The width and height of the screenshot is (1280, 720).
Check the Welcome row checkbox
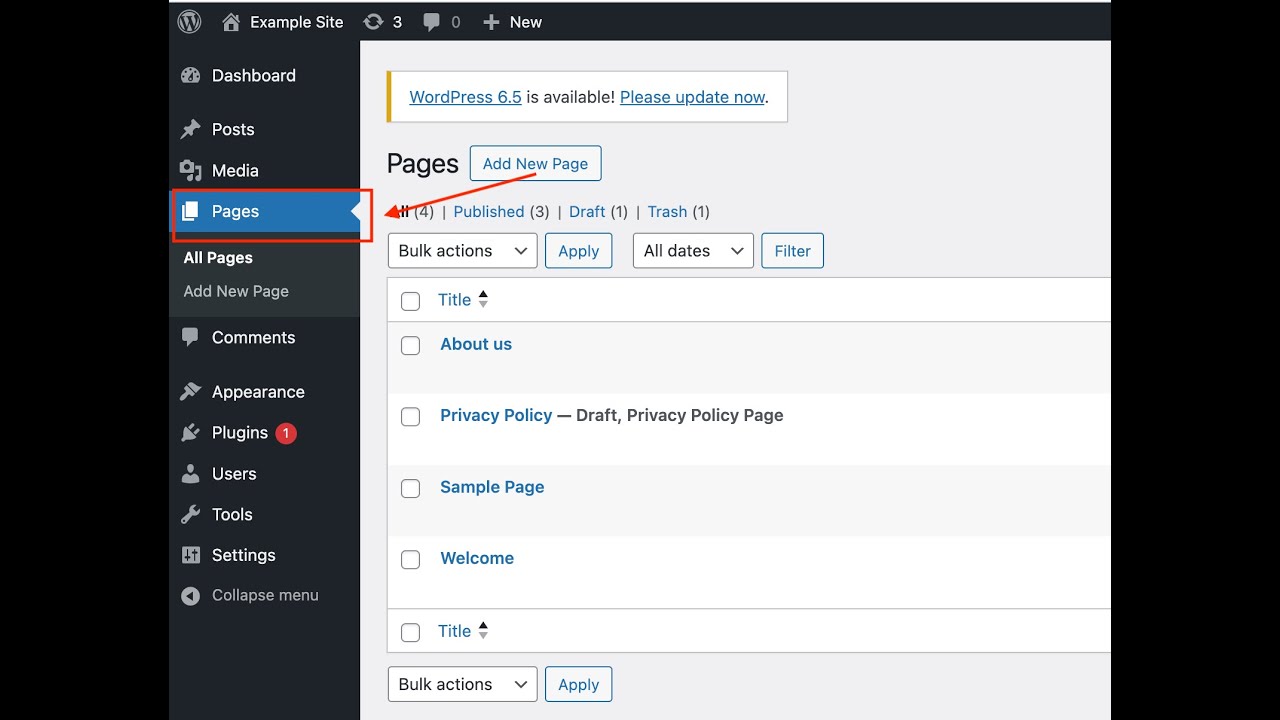410,560
